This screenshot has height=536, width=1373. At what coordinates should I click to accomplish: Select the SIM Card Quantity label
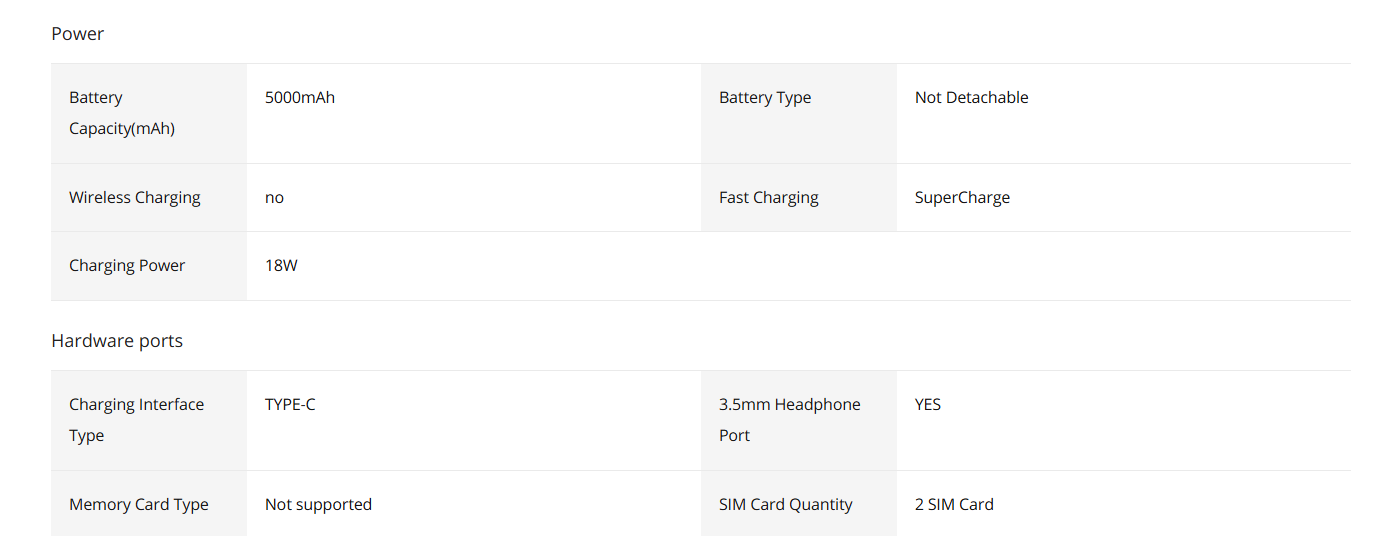pos(786,505)
